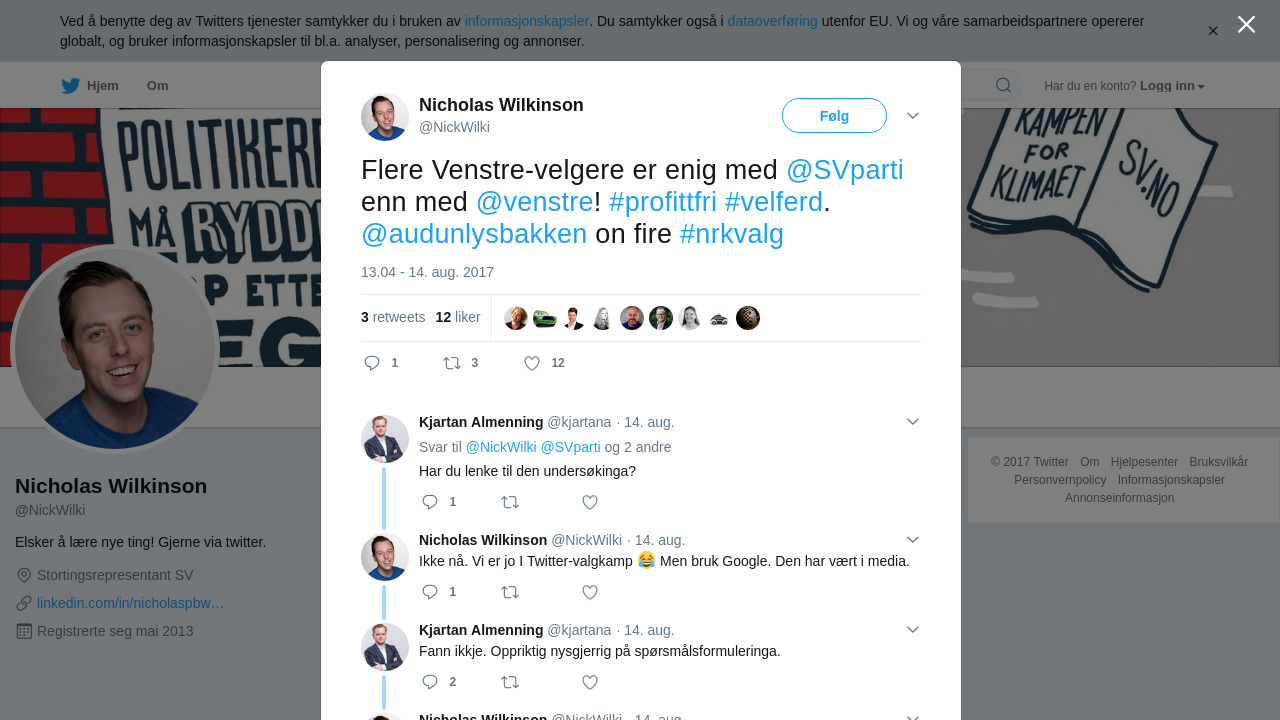Open the @audunlysbakken mention link
The image size is (1280, 720).
click(x=474, y=234)
